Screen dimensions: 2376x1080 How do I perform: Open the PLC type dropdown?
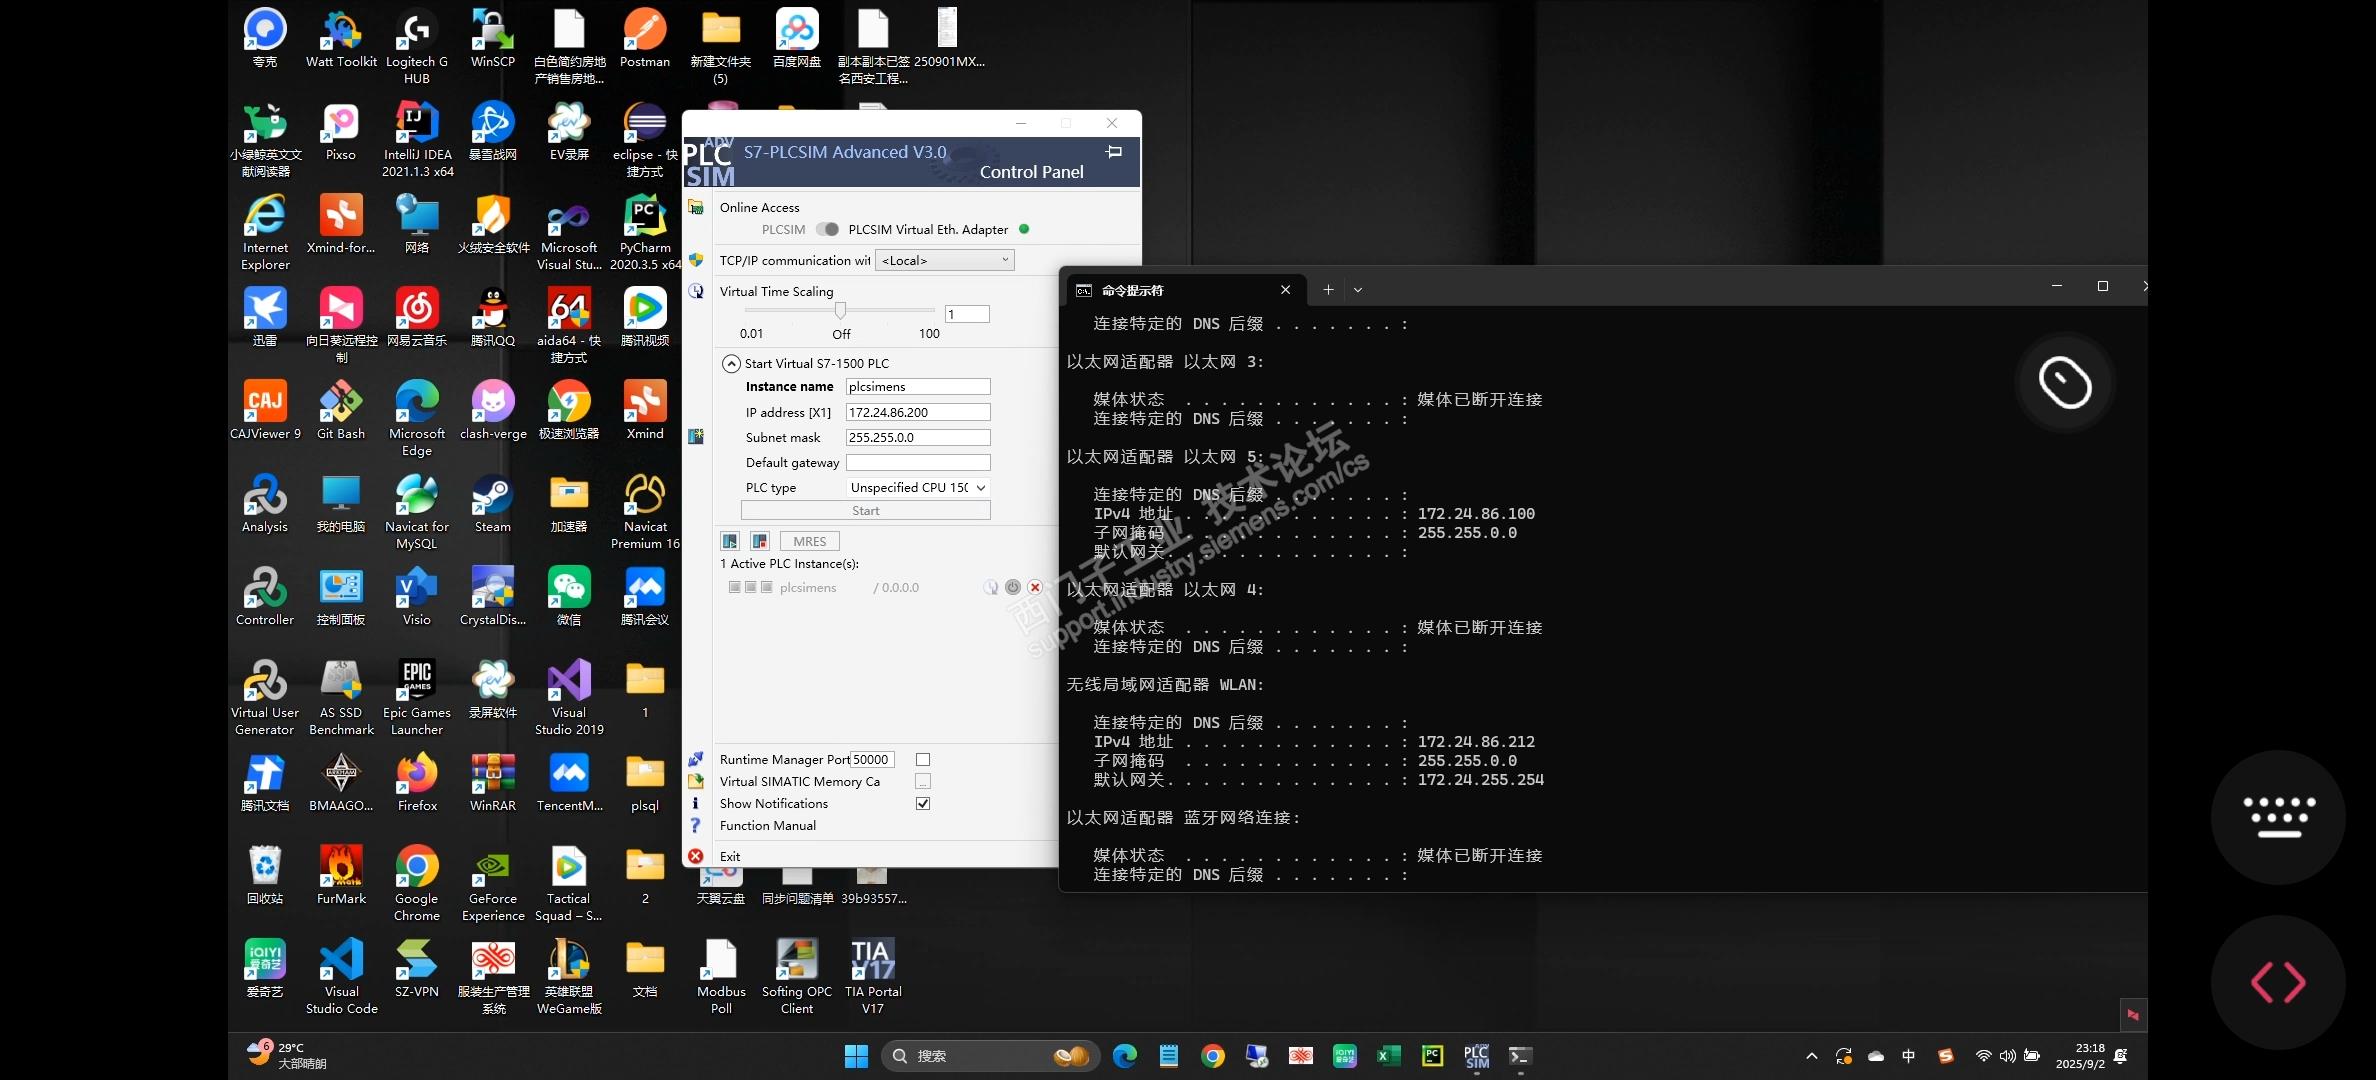917,487
